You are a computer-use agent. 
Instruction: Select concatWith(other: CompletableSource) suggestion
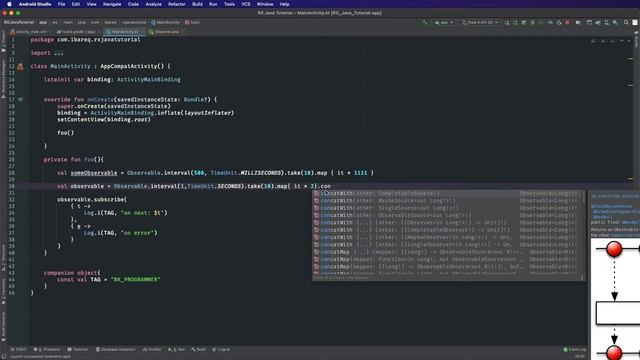tap(447, 193)
